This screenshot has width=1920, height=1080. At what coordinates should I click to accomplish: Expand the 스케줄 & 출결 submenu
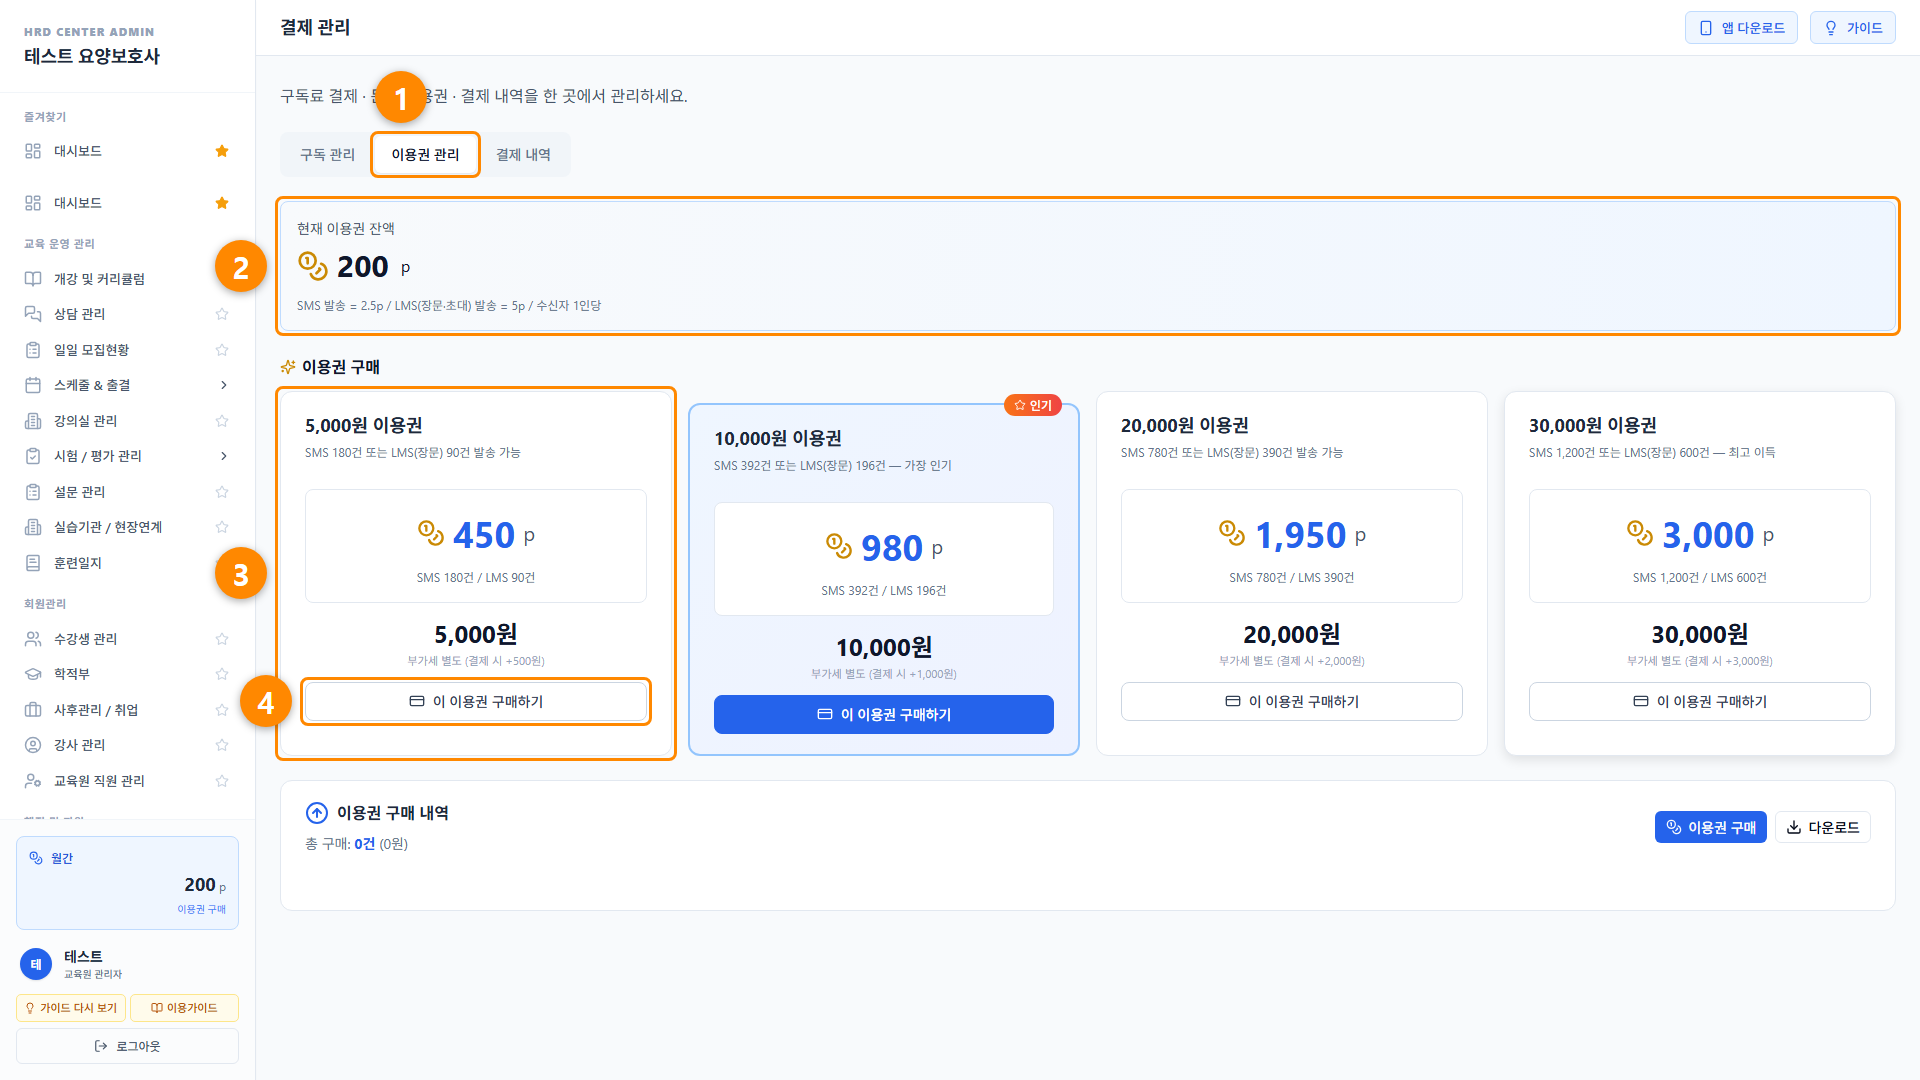(x=223, y=385)
